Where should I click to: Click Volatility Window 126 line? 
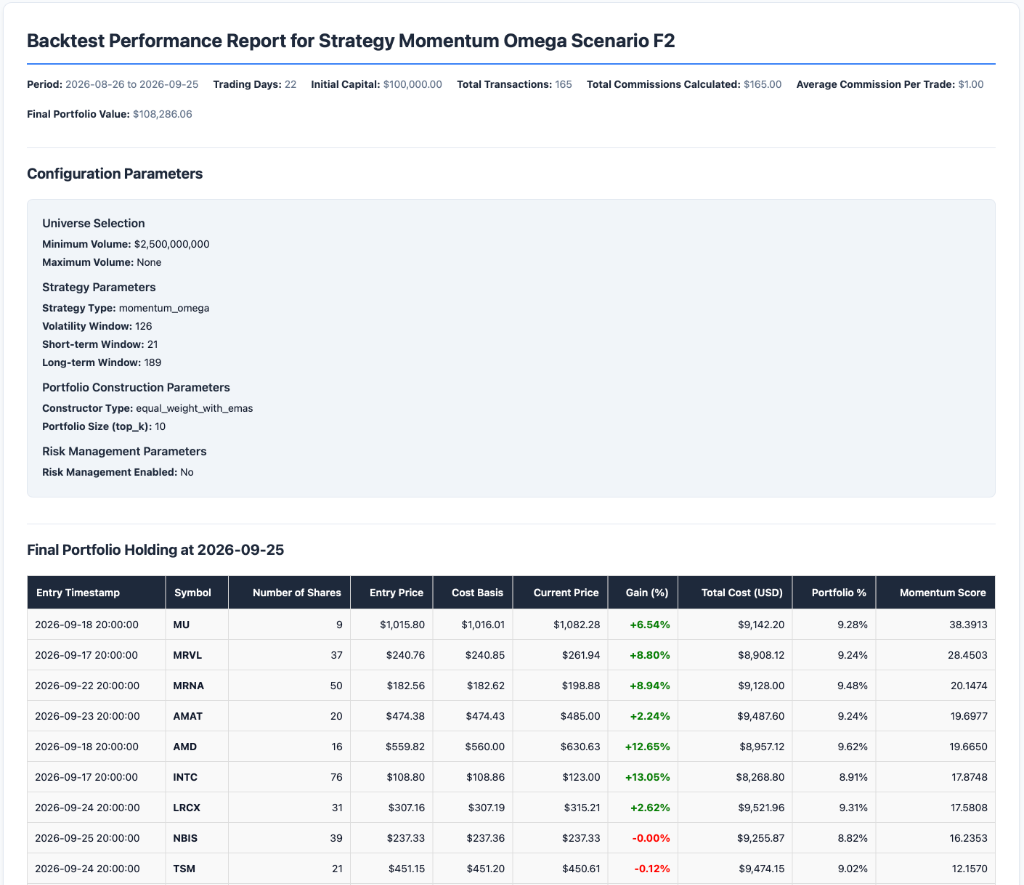[x=97, y=327]
